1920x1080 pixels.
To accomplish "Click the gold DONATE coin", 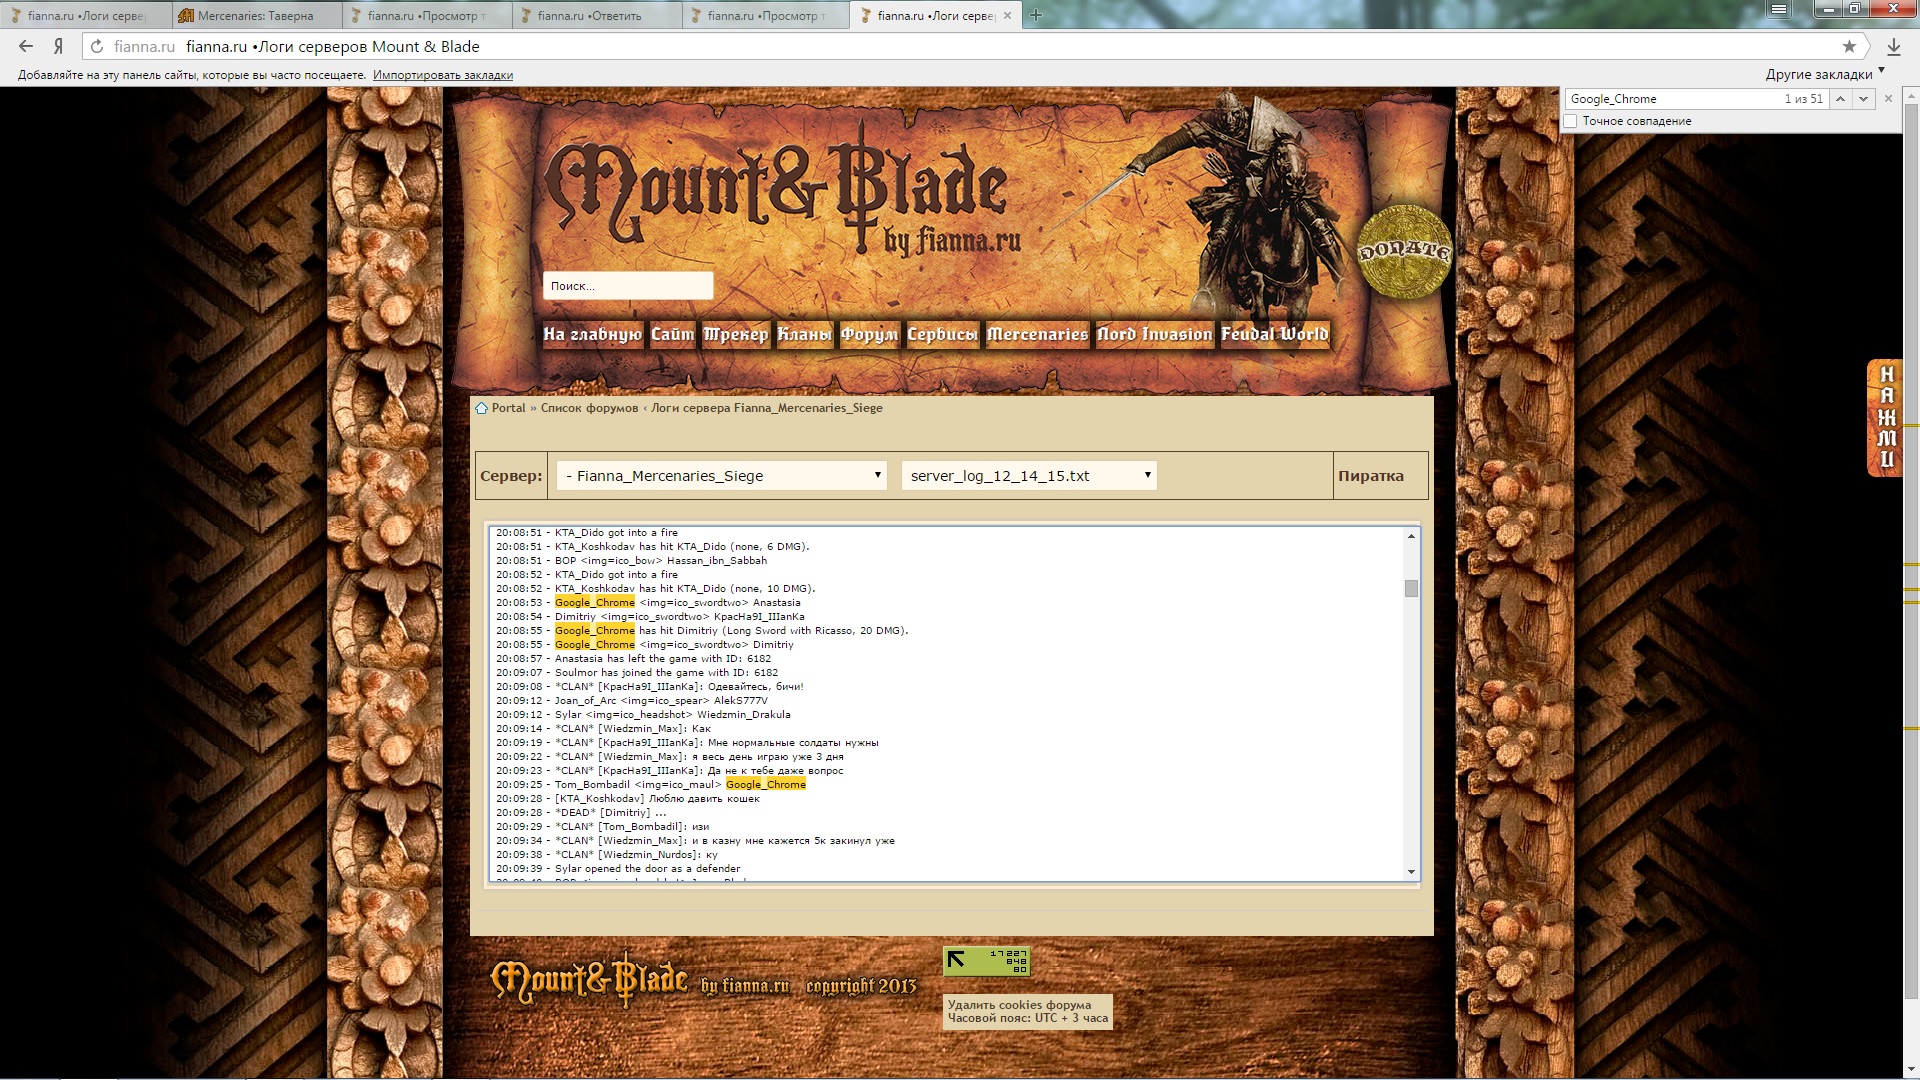I will 1404,252.
